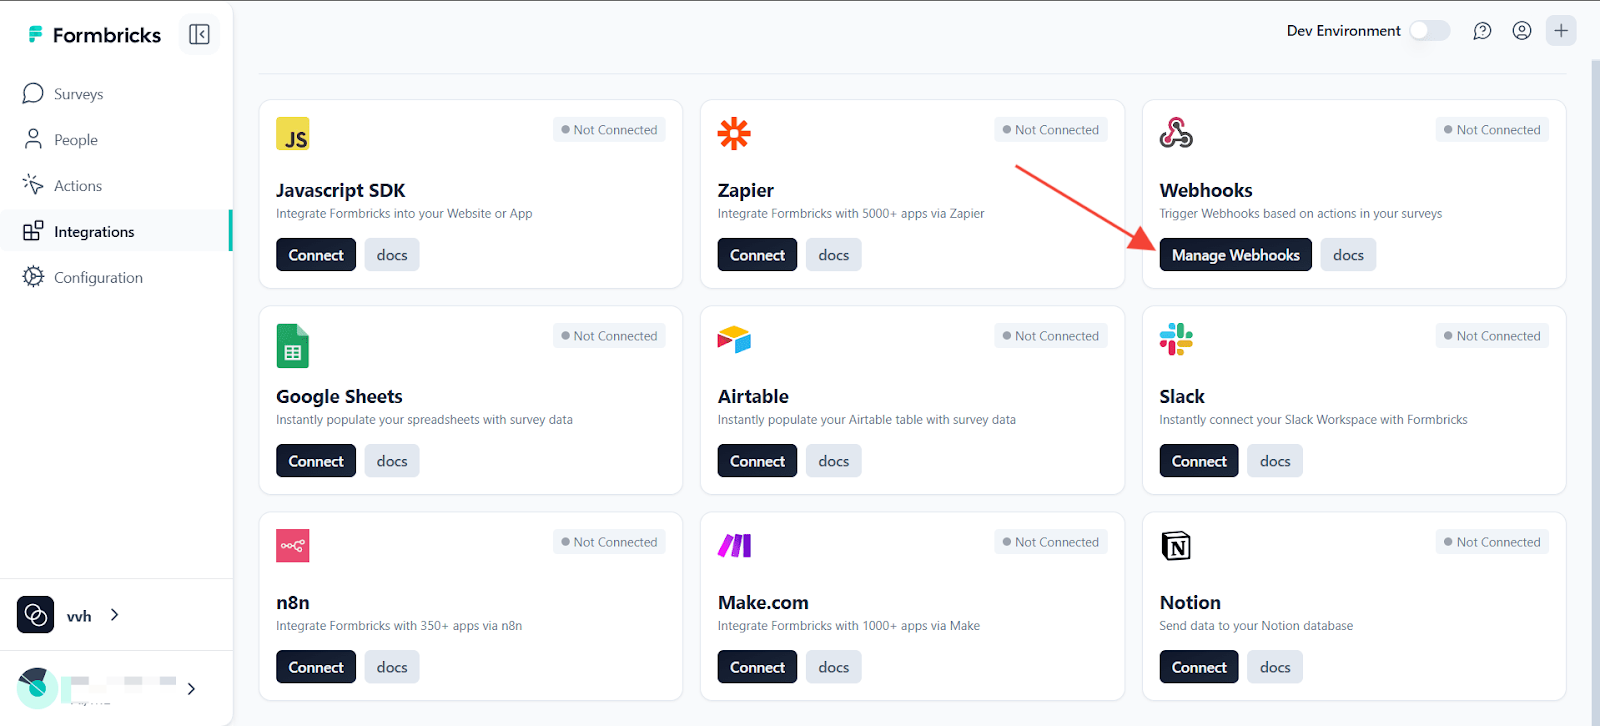Connect the Google Sheets integration

tap(316, 461)
